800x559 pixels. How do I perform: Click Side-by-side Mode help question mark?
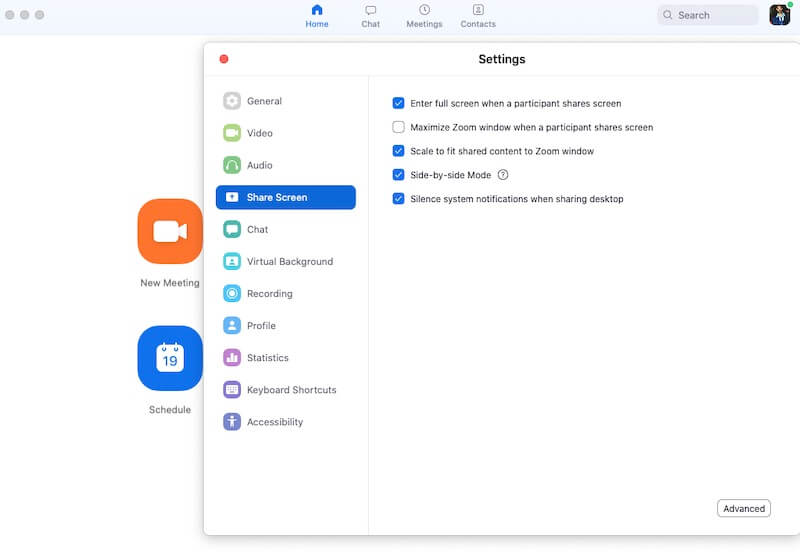[x=503, y=175]
